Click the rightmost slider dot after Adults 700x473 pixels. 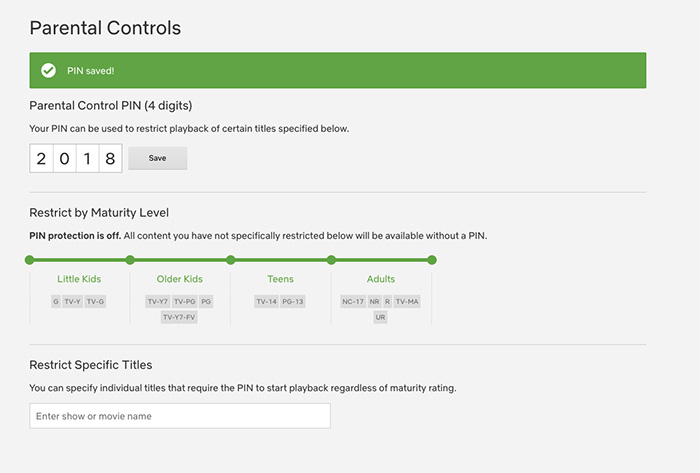pos(432,260)
